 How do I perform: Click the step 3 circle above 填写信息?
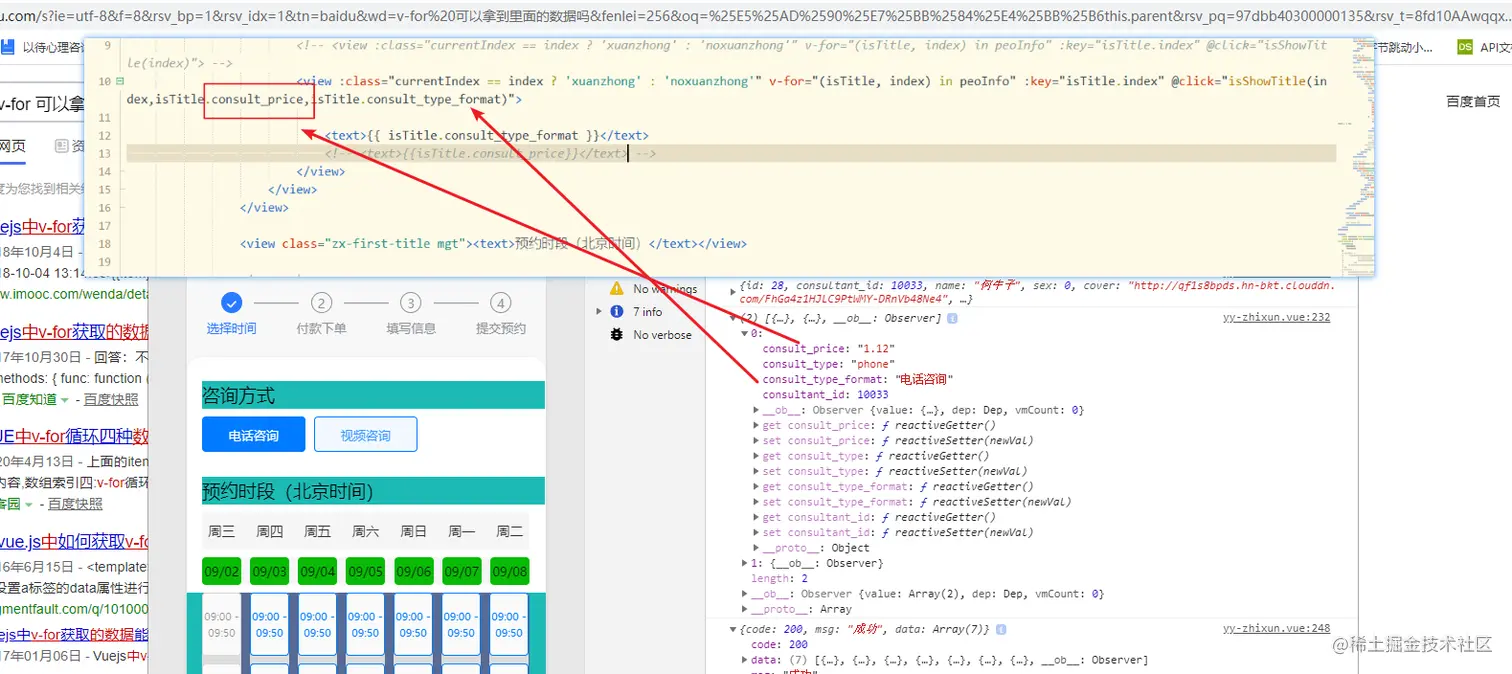point(411,303)
